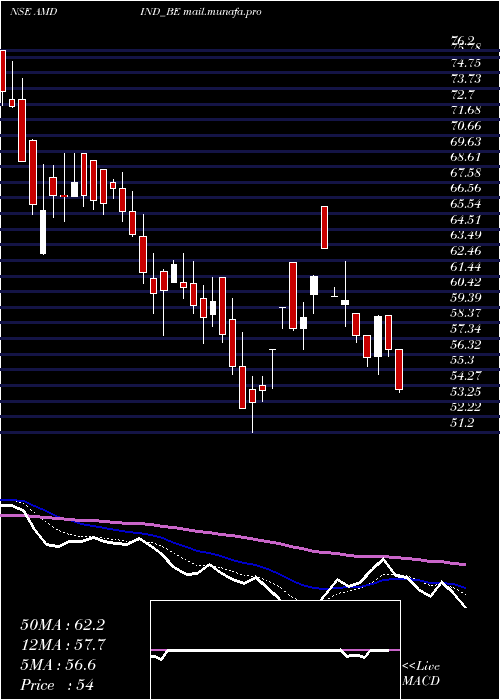The height and width of the screenshot is (700, 500).
Task: Click the 67.58 price axis label
Action: [x=466, y=173]
